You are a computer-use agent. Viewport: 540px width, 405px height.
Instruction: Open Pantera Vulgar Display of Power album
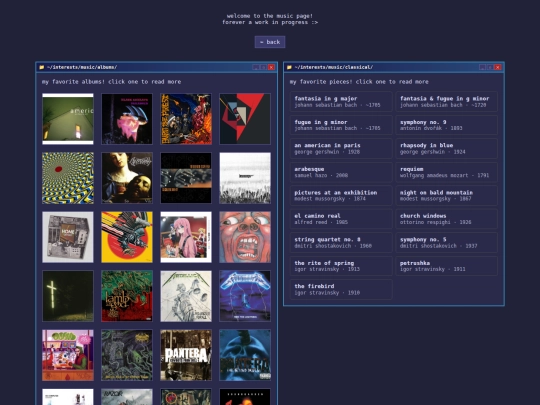[x=186, y=355]
